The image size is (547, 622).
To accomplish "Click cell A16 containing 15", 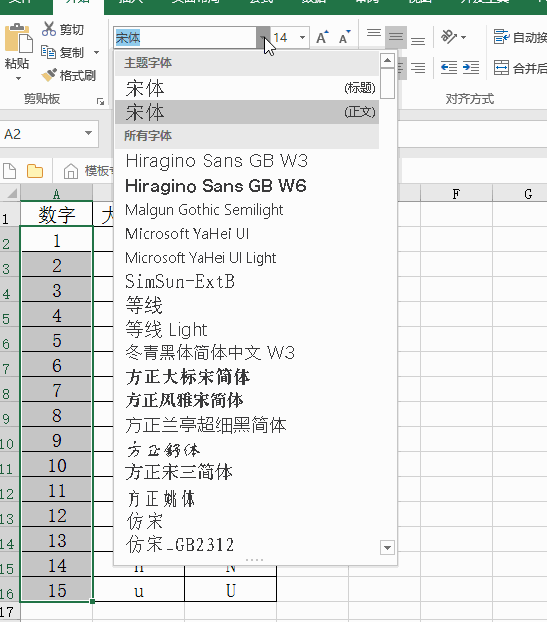I will coord(57,590).
